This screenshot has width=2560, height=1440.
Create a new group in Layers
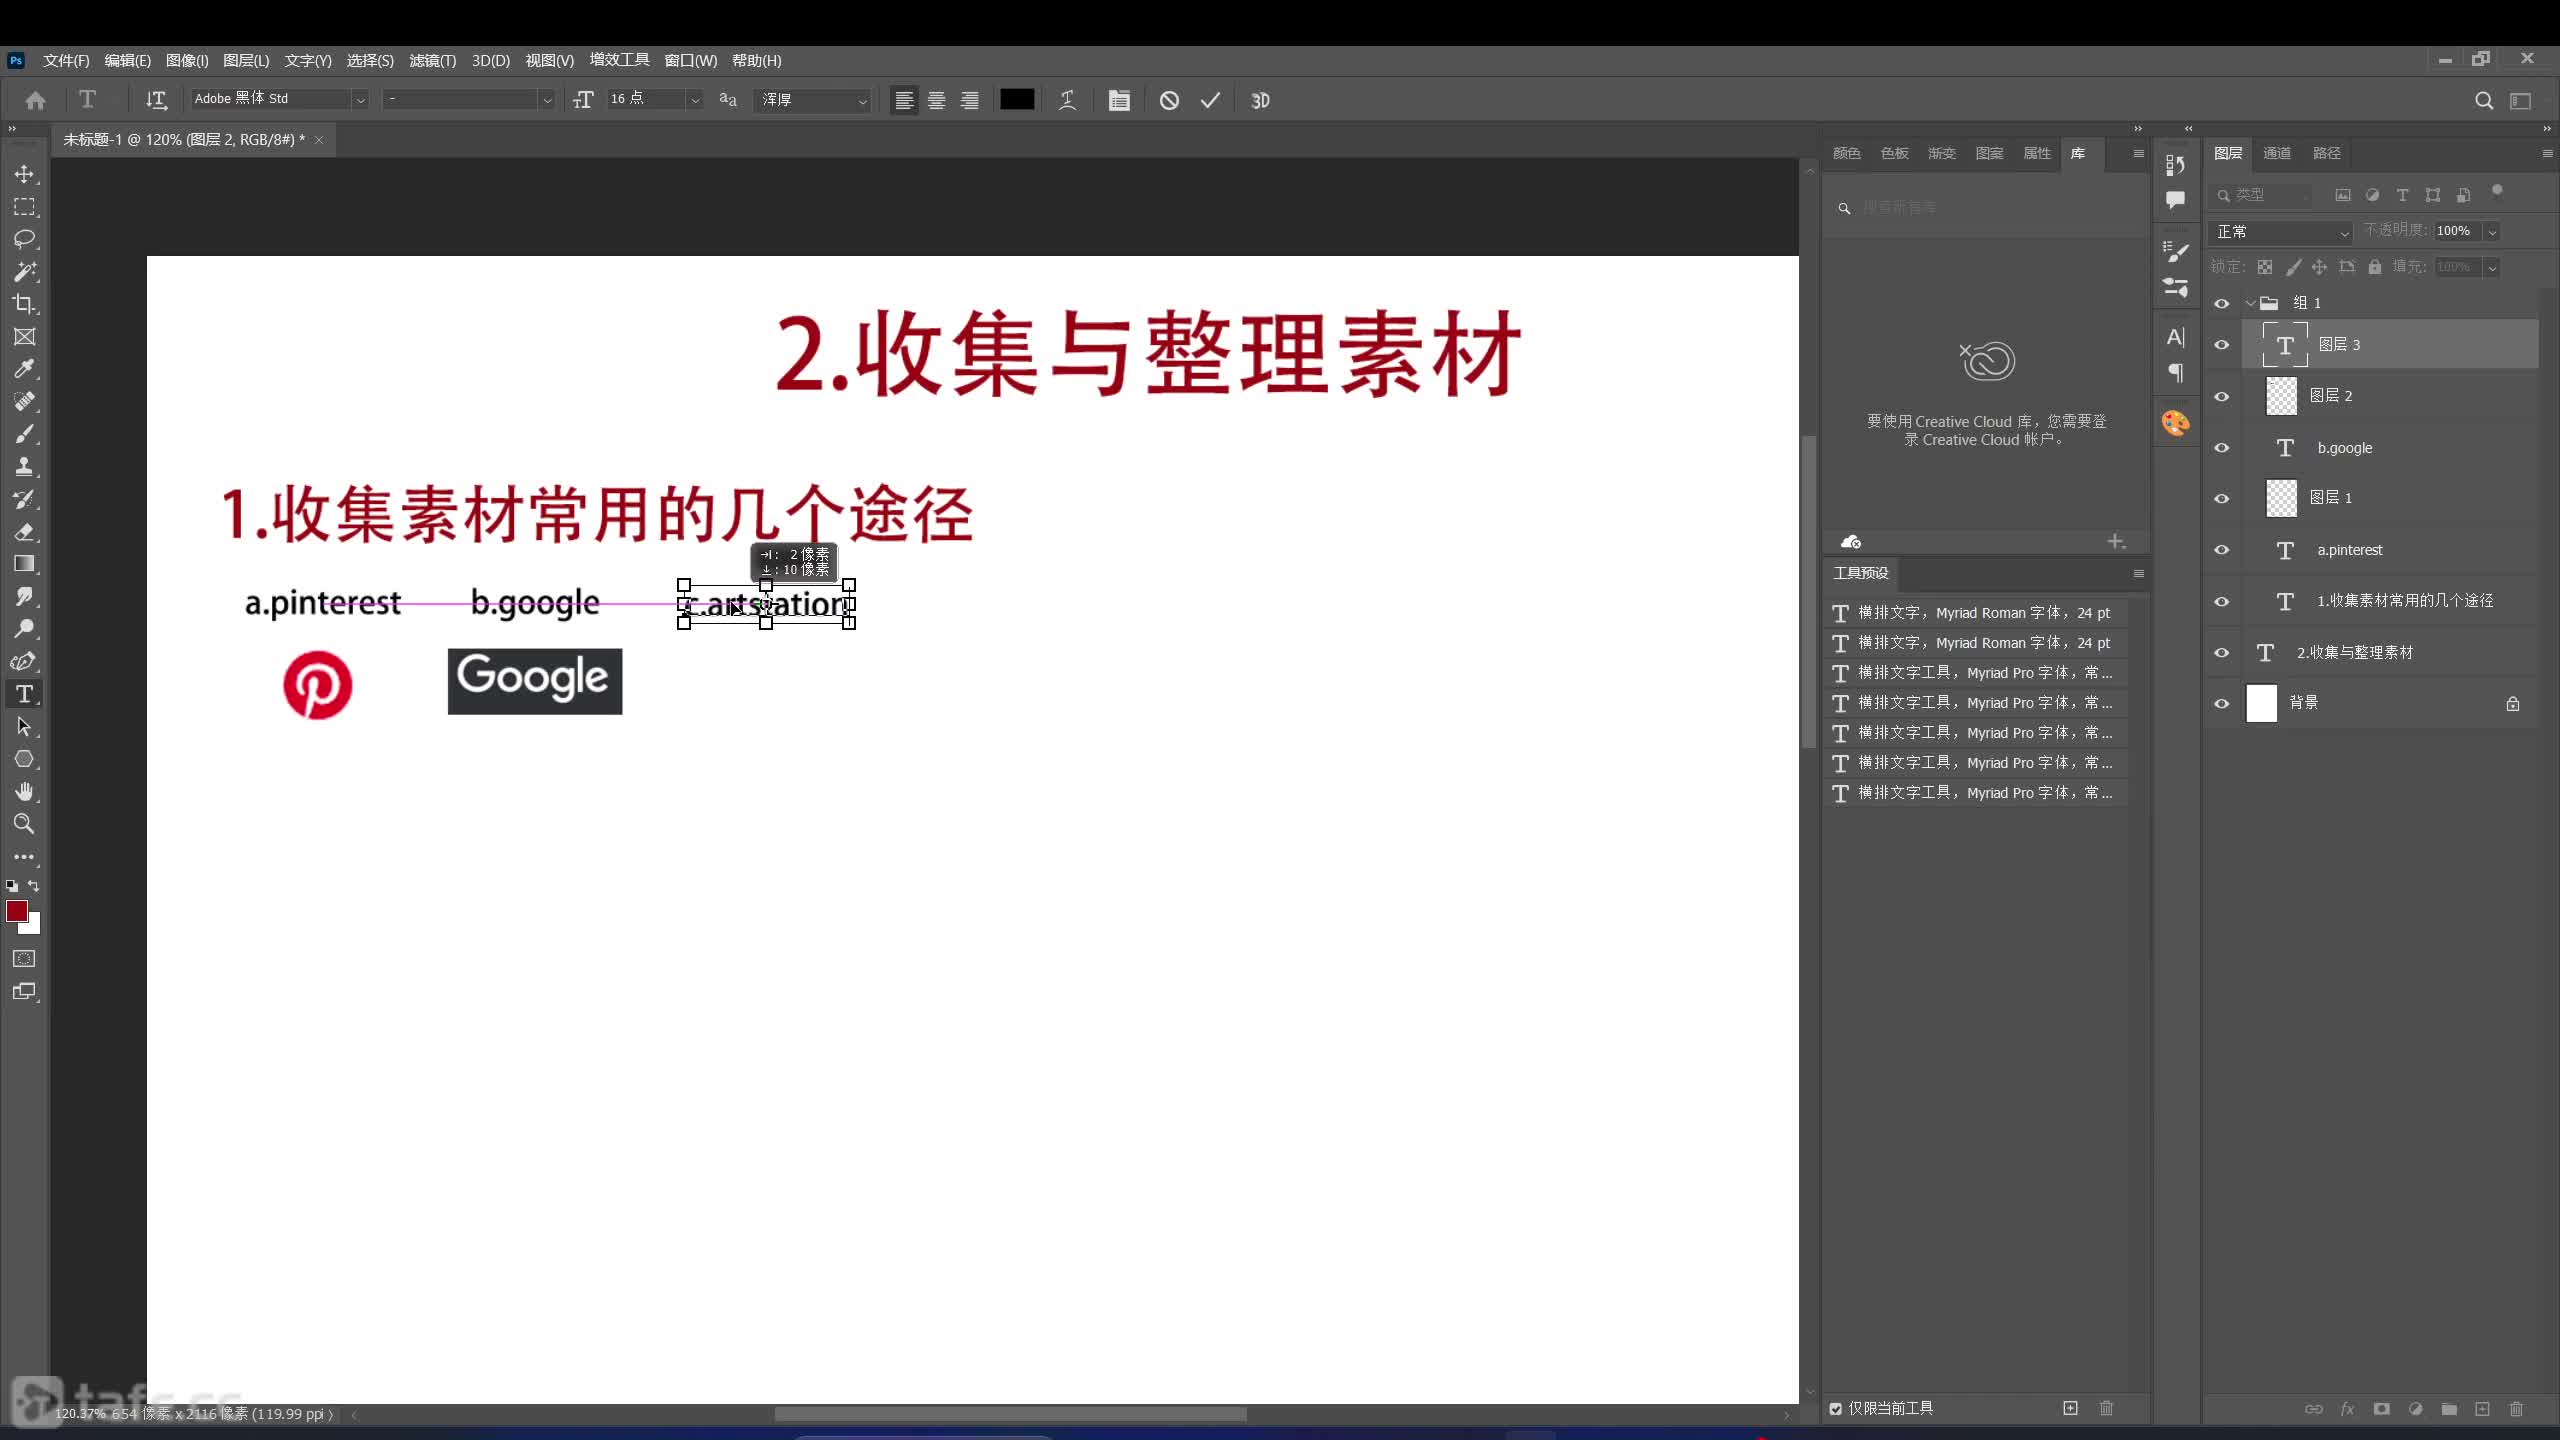tap(2449, 1409)
